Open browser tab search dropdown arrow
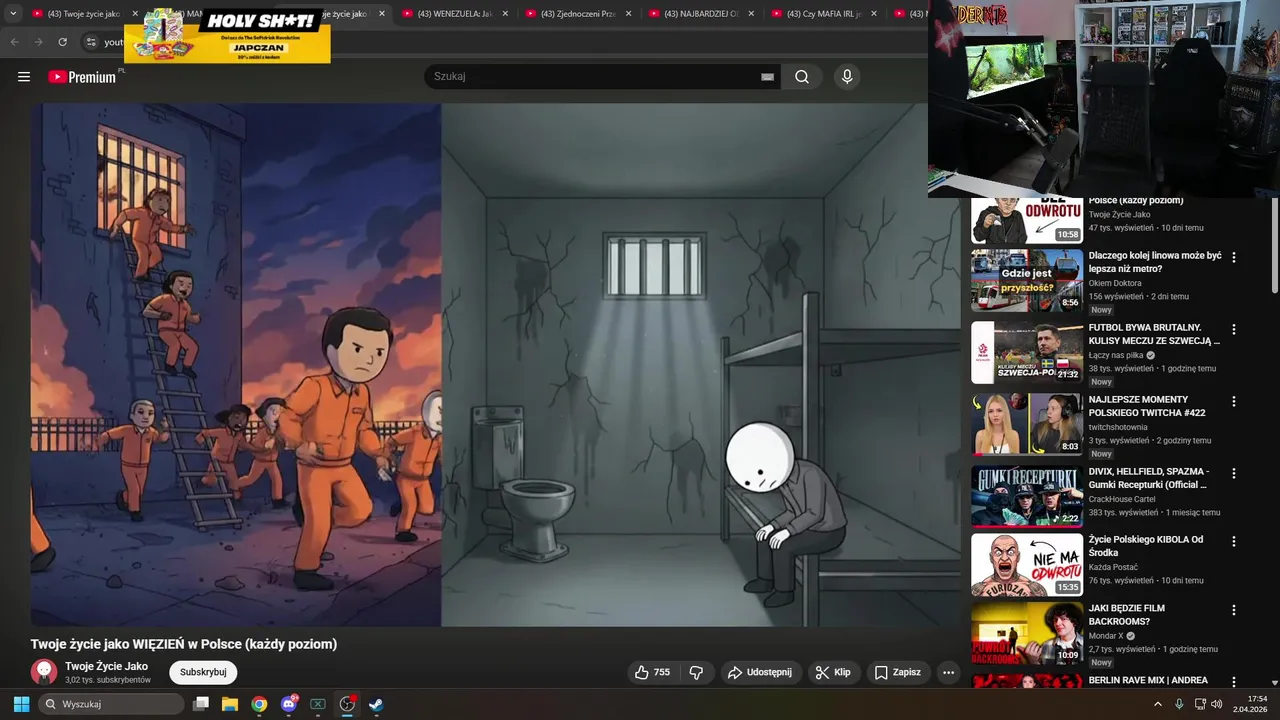Image resolution: width=1280 pixels, height=720 pixels. tap(13, 14)
